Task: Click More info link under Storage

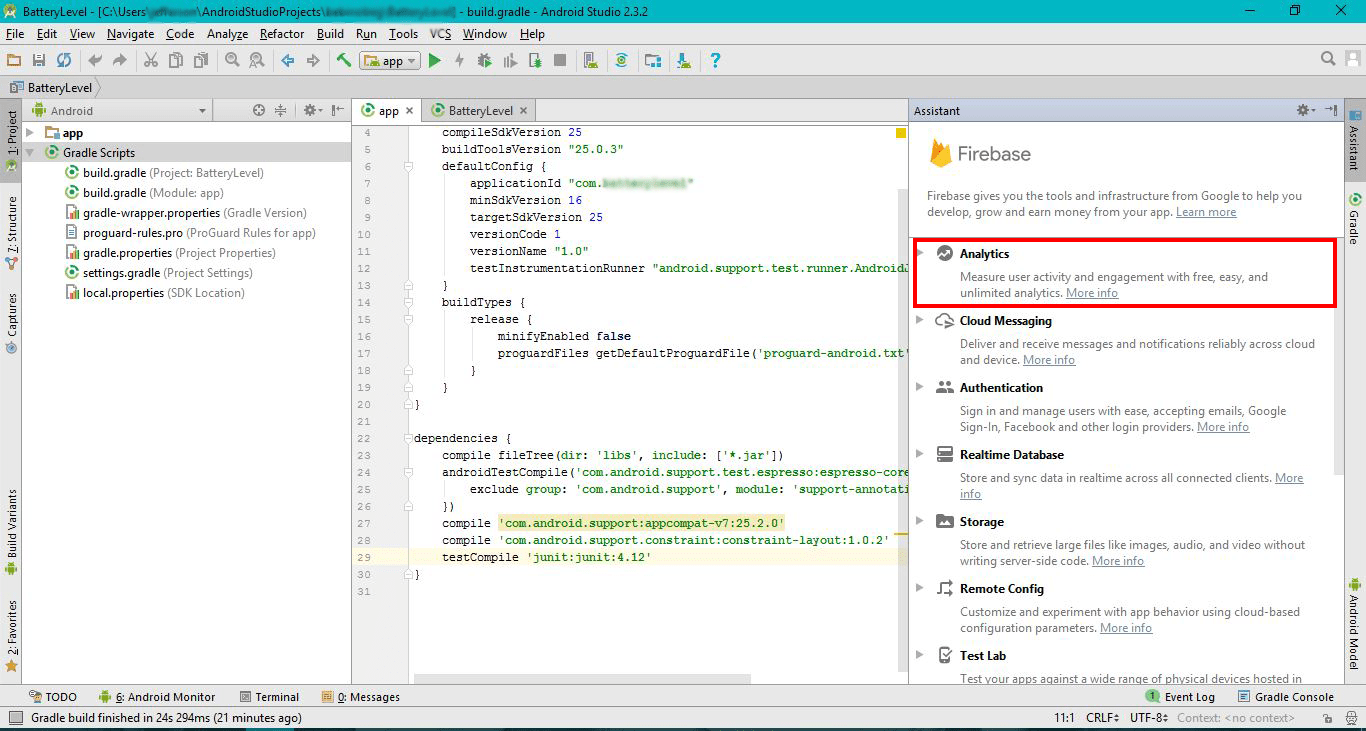Action: [x=1118, y=561]
